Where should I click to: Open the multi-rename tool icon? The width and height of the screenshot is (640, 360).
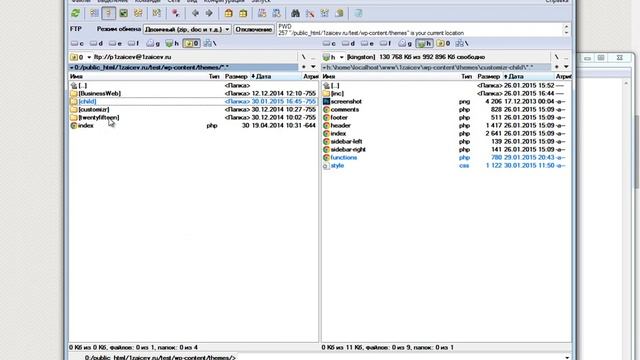[x=310, y=13]
